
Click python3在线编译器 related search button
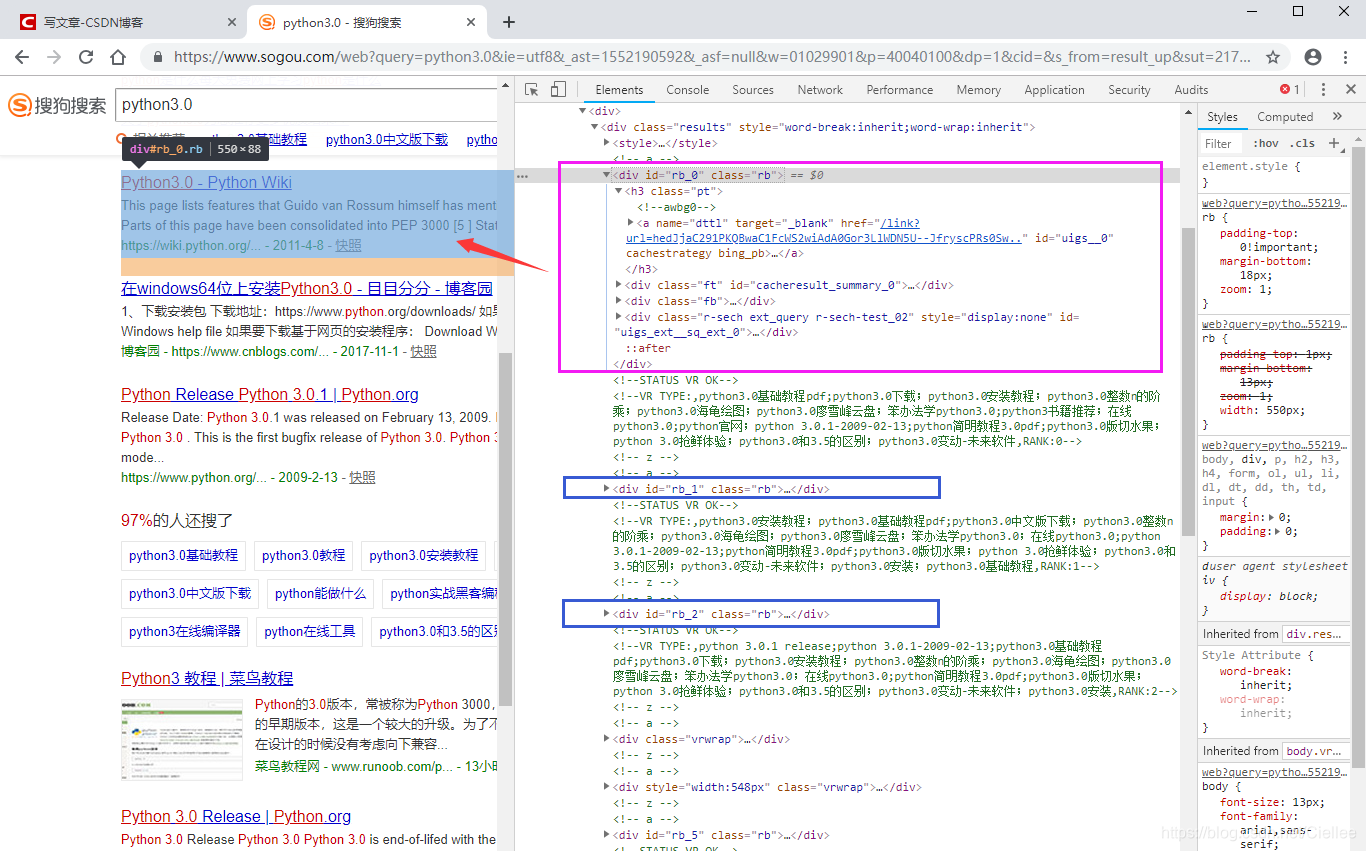pos(184,631)
